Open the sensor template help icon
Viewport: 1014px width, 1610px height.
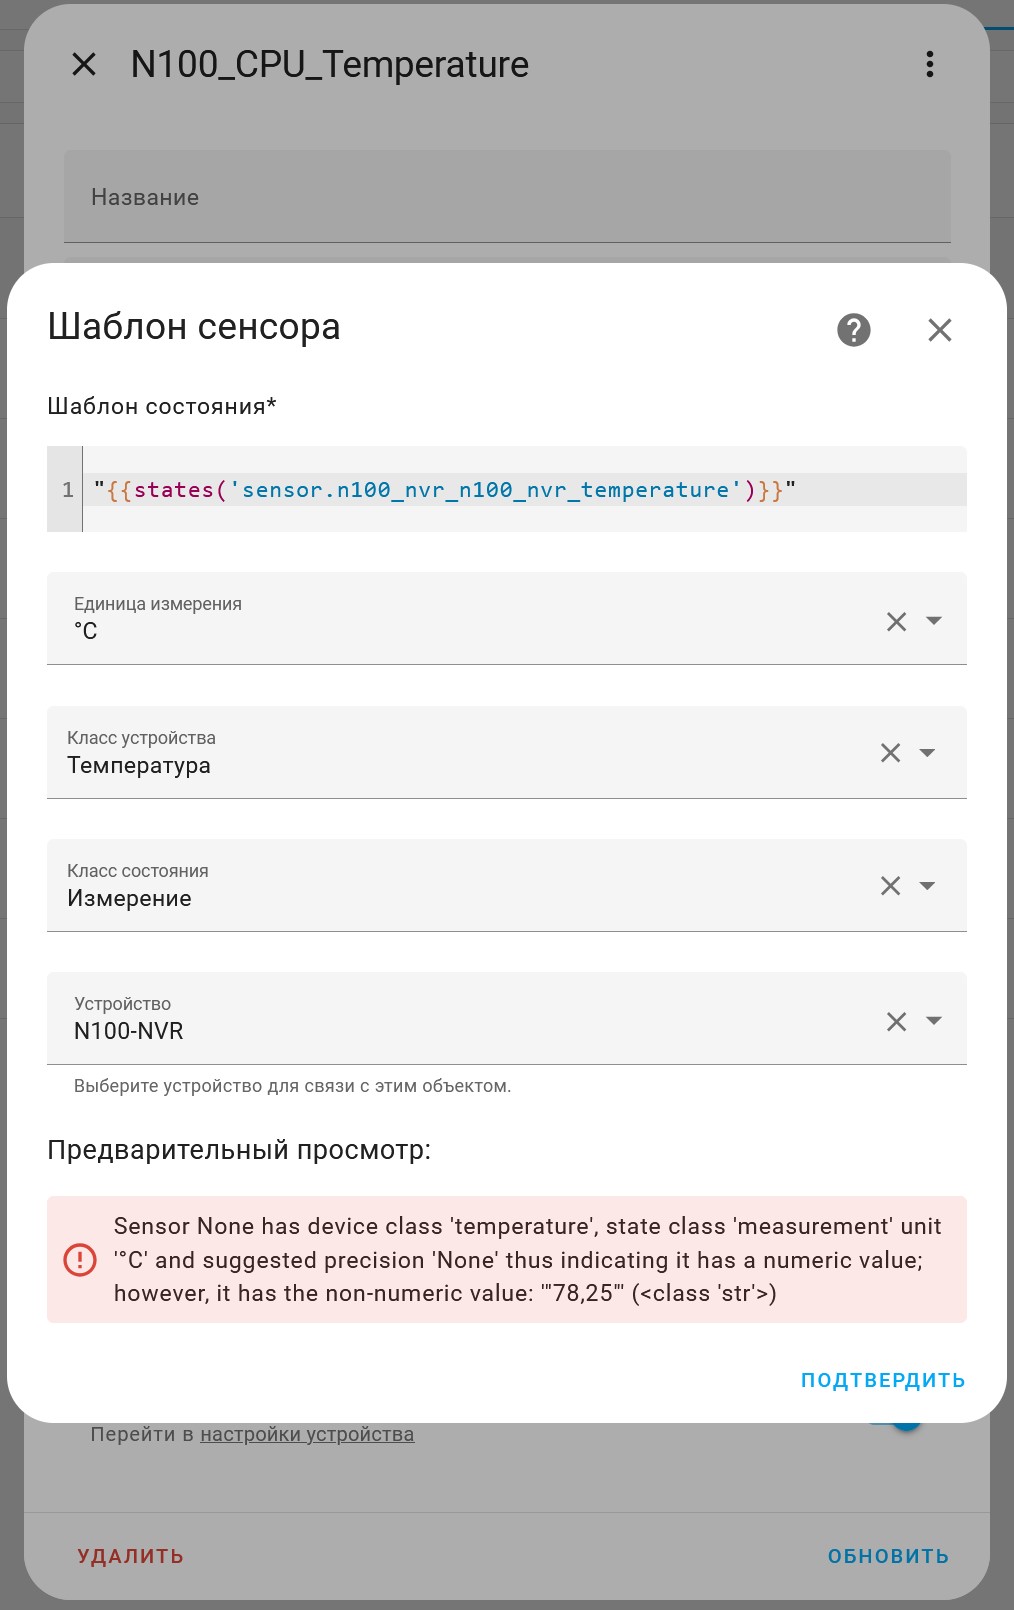[x=853, y=330]
